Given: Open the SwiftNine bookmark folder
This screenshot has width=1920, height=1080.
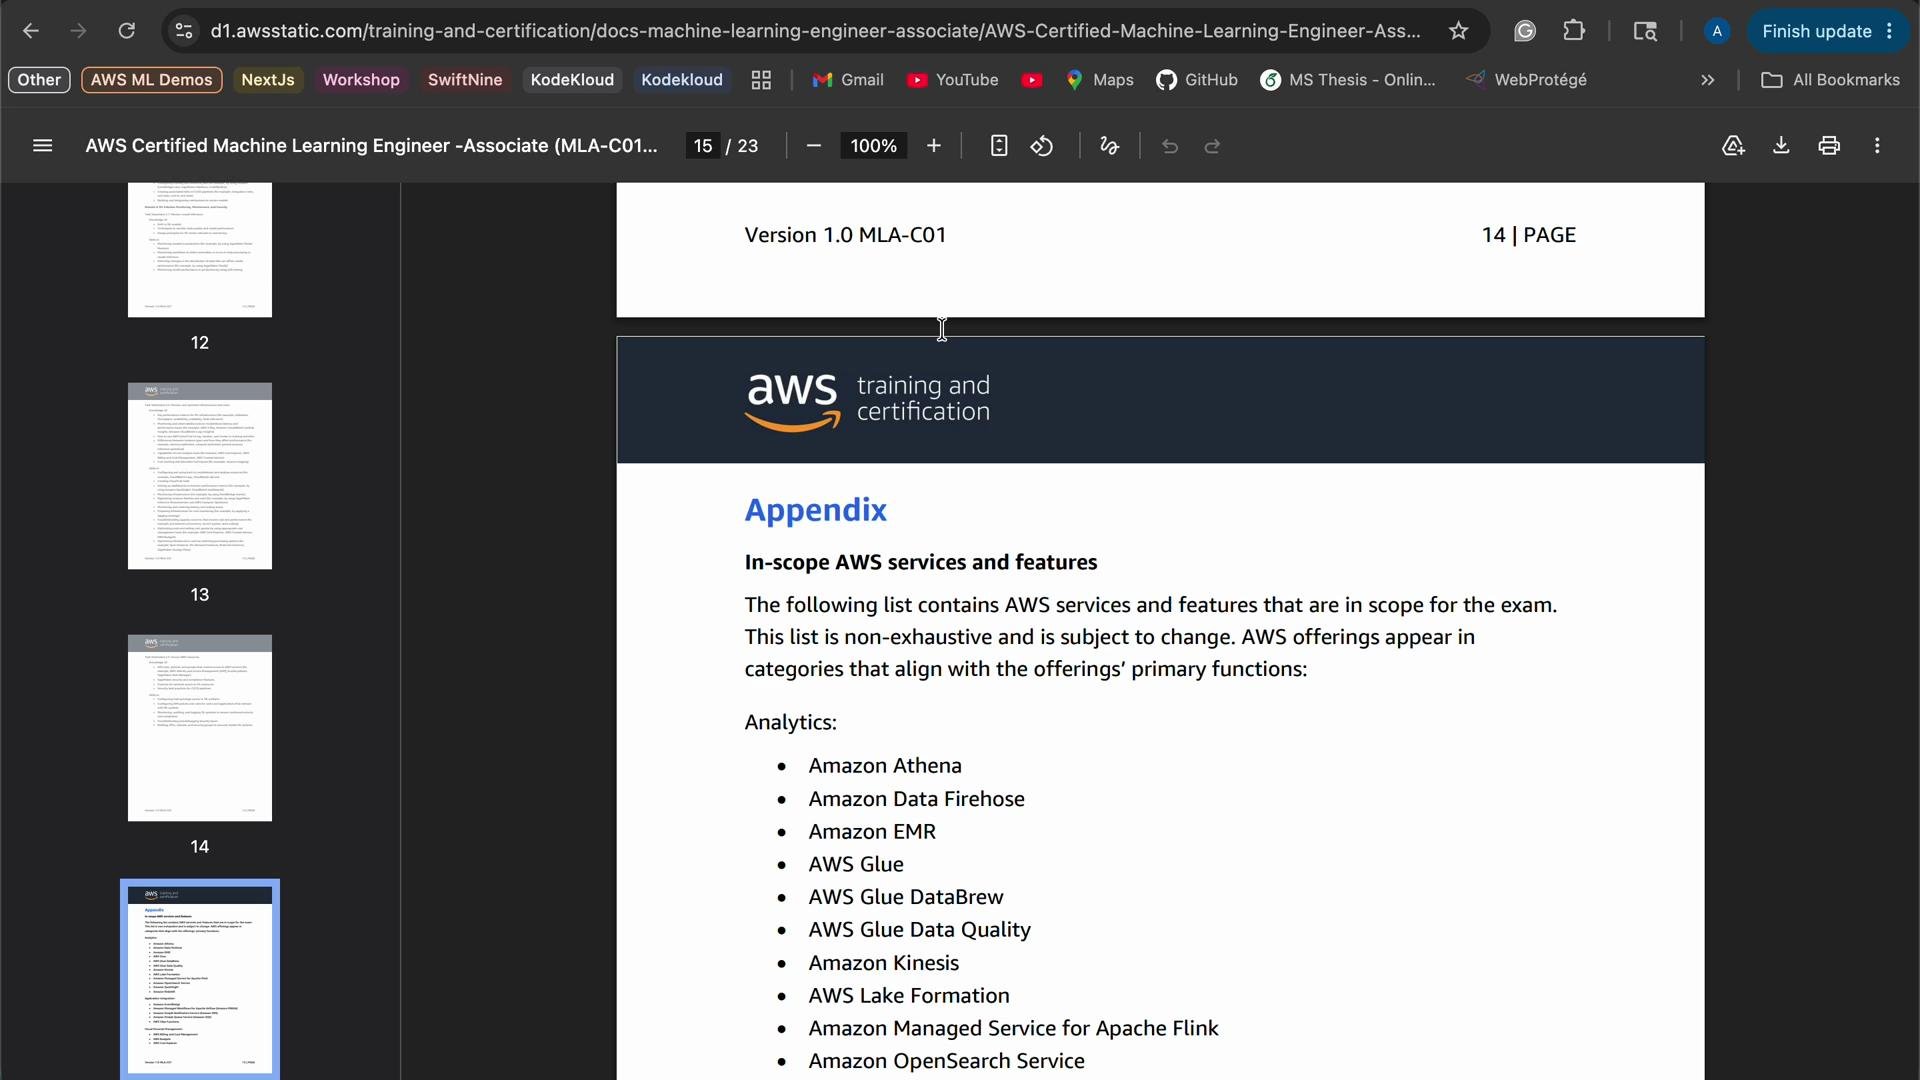Looking at the screenshot, I should coord(465,80).
